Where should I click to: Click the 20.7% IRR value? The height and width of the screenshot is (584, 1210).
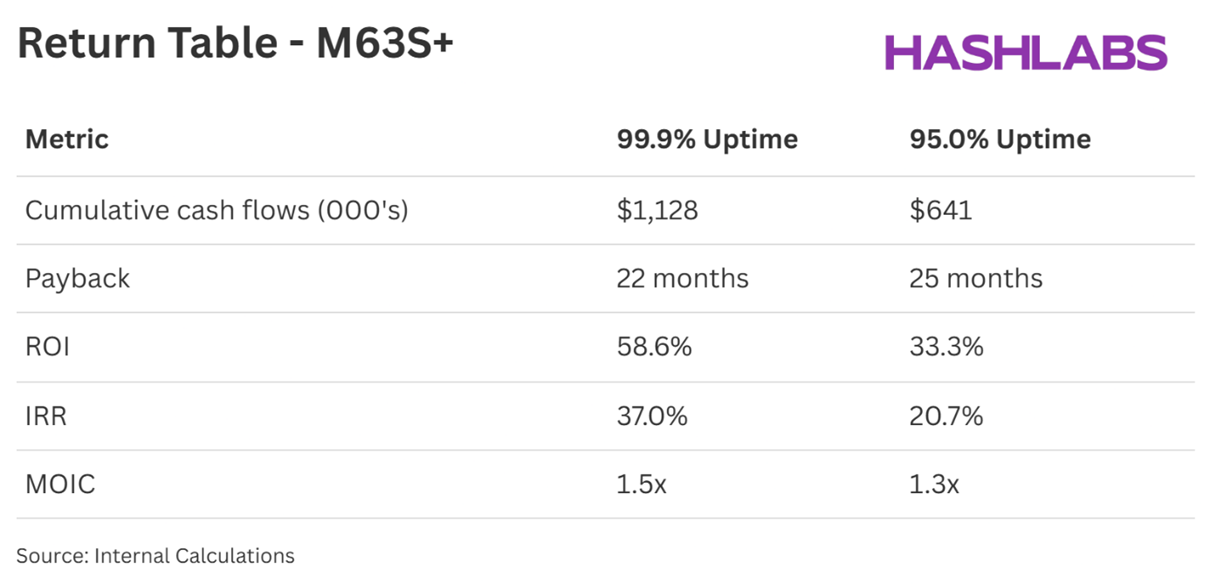coord(946,416)
